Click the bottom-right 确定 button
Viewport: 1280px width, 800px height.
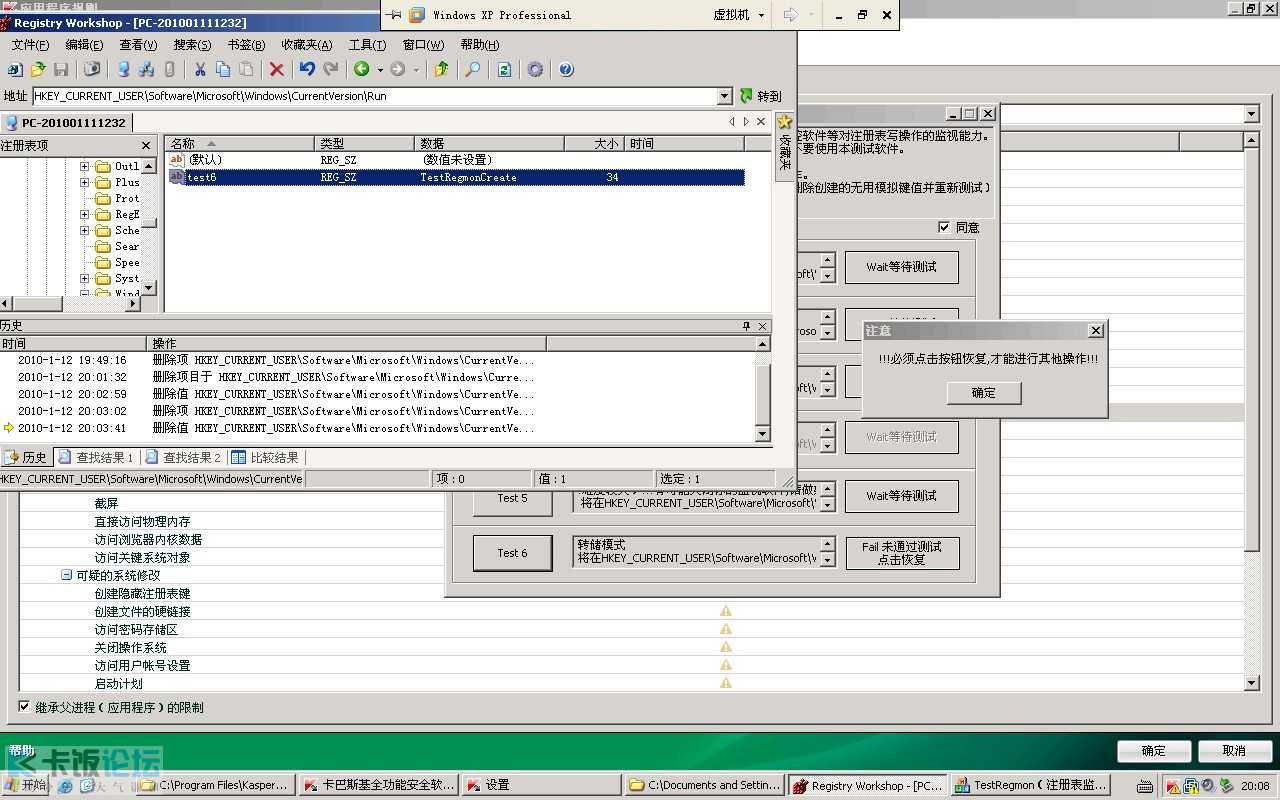click(x=1154, y=751)
